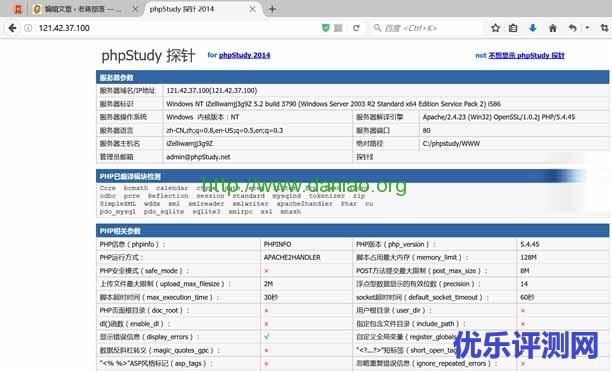This screenshot has height=372, width=612.
Task: Click PHP version value 5.4.45
Action: pos(530,244)
